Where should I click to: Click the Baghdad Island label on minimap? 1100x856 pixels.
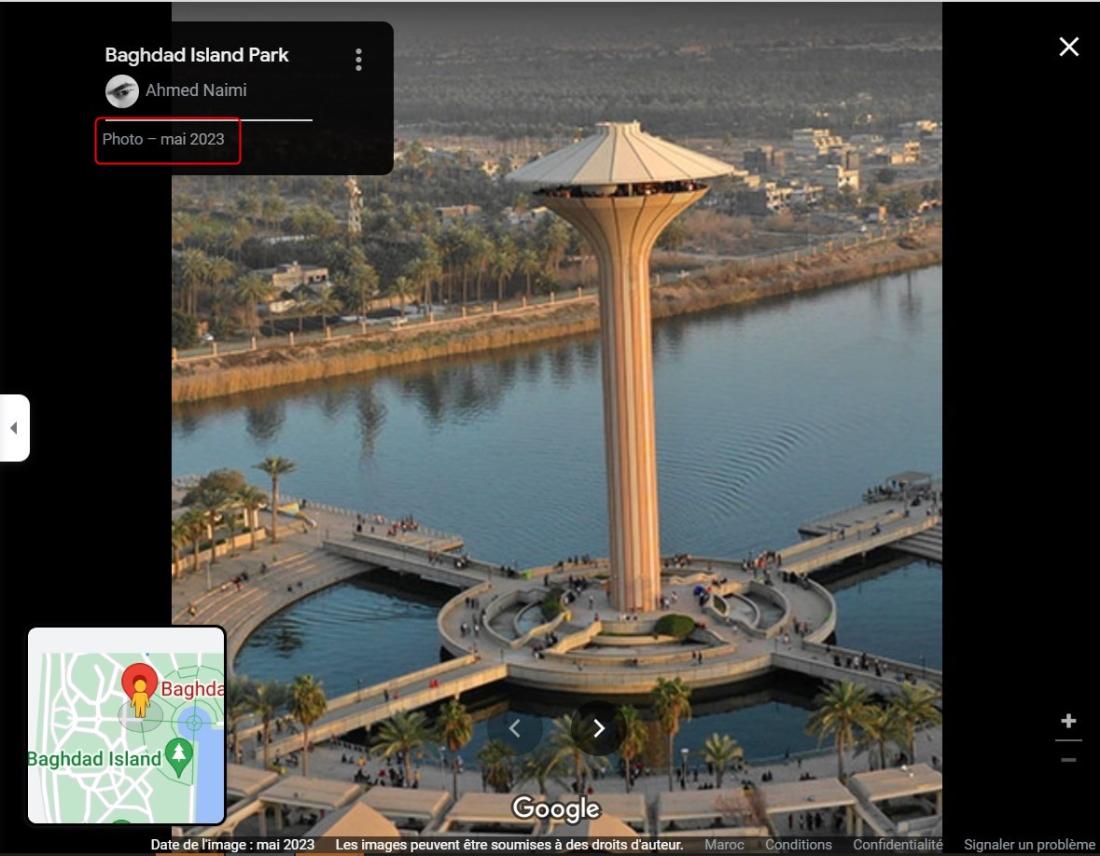pos(94,759)
